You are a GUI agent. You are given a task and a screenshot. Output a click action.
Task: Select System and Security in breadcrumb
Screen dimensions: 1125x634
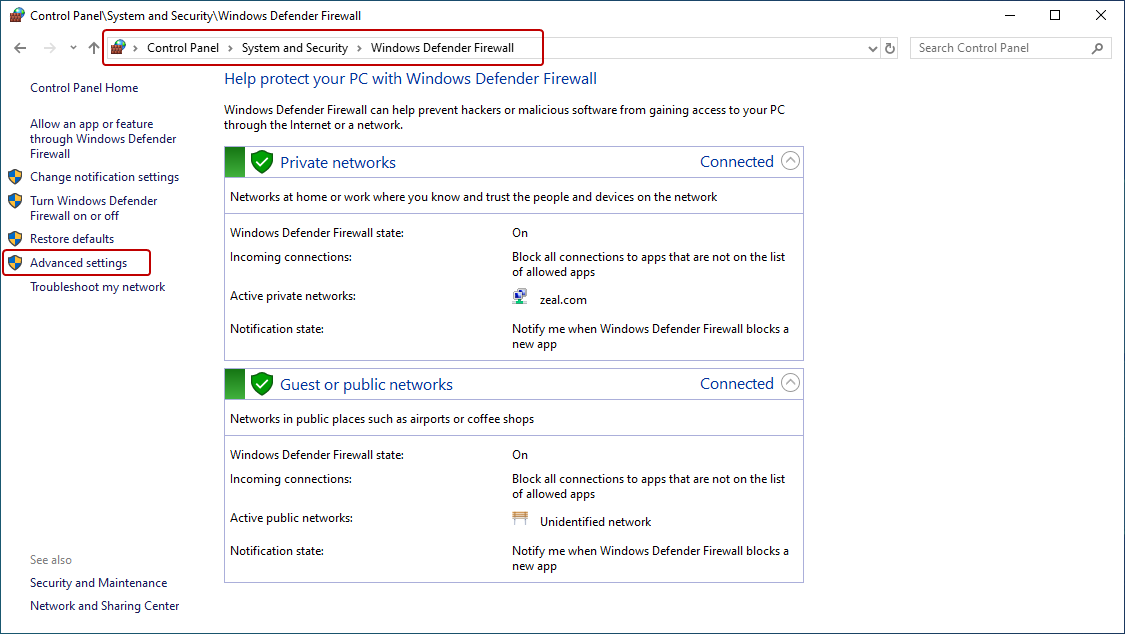[294, 48]
